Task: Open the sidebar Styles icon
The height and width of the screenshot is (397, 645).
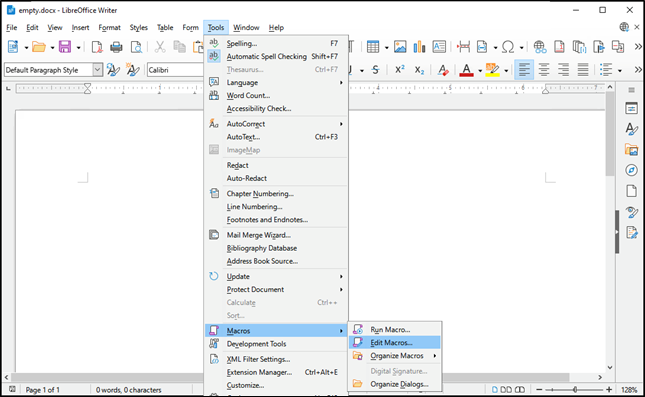Action: pyautogui.click(x=631, y=129)
